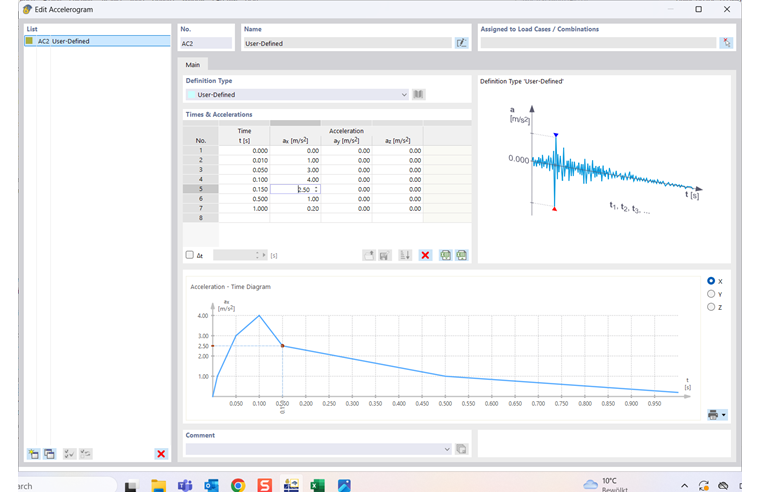
Task: Open the definition type library icon
Action: (x=418, y=95)
